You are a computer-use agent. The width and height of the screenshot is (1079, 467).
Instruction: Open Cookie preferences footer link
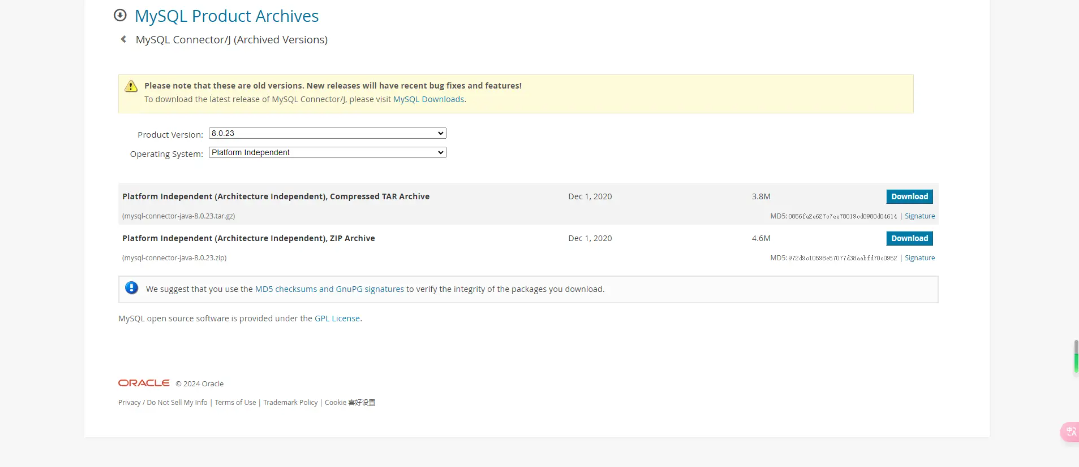350,402
